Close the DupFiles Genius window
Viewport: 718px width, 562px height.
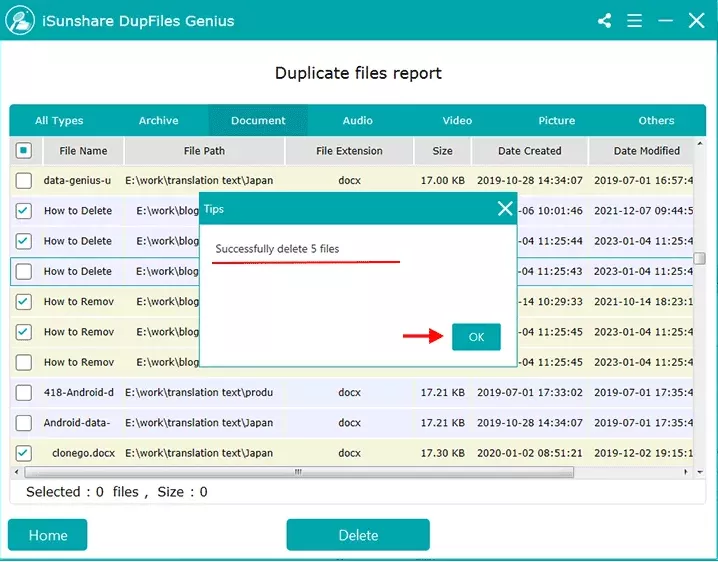[x=696, y=21]
